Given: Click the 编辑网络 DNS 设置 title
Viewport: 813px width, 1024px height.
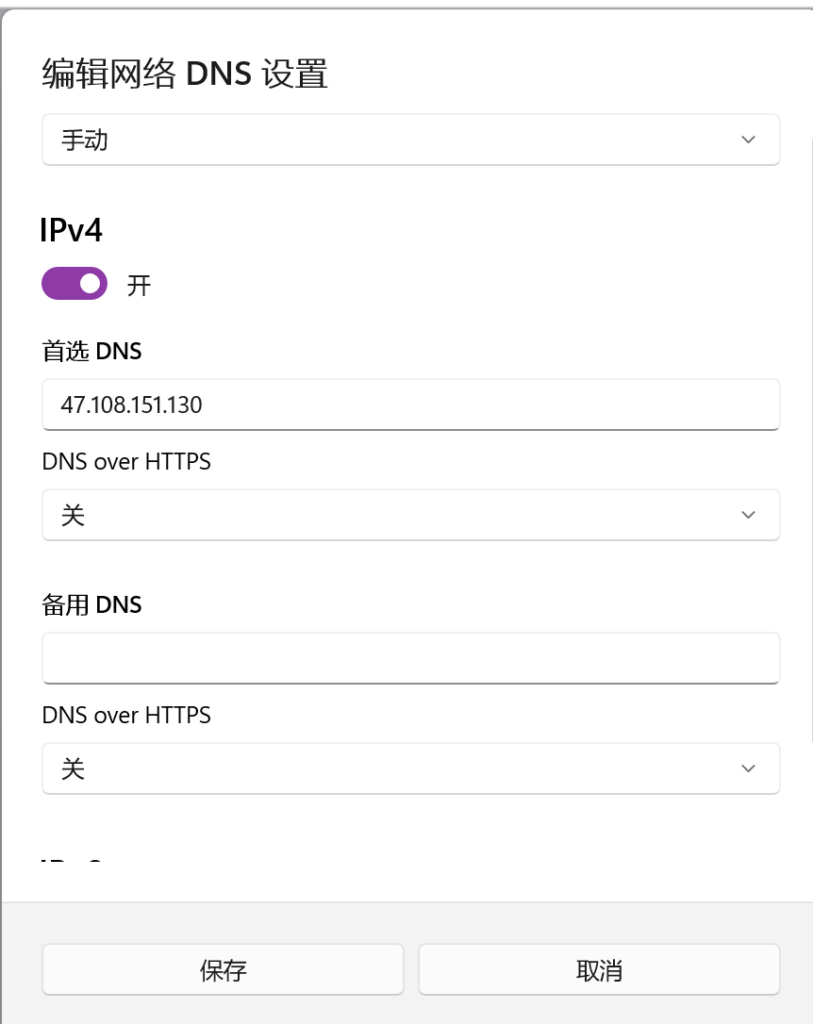Looking at the screenshot, I should tap(185, 73).
